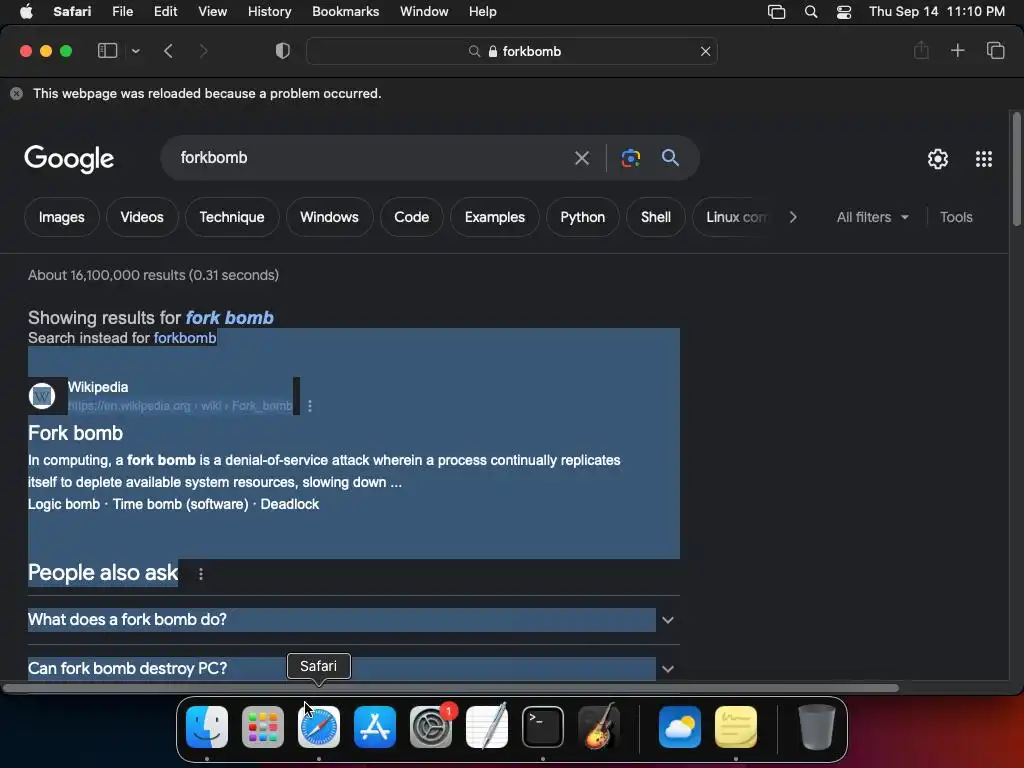Search by image with Google Lens

(x=631, y=157)
